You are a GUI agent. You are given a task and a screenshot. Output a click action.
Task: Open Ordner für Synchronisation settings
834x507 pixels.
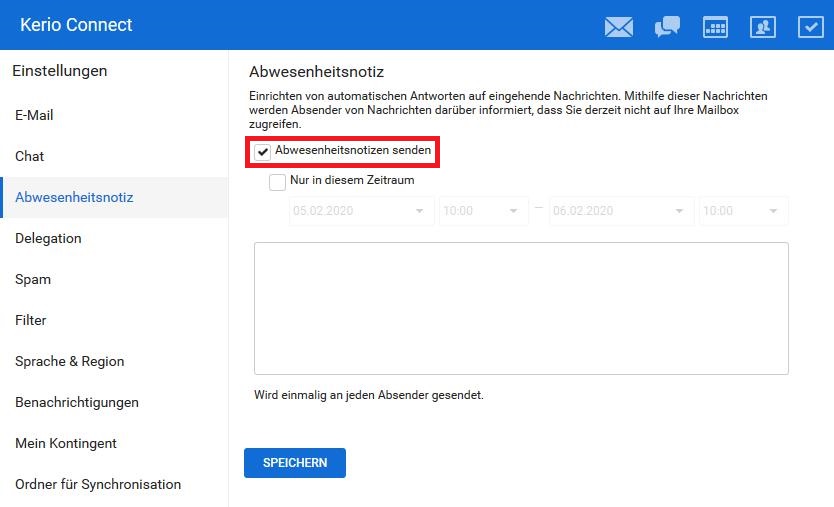pyautogui.click(x=98, y=484)
